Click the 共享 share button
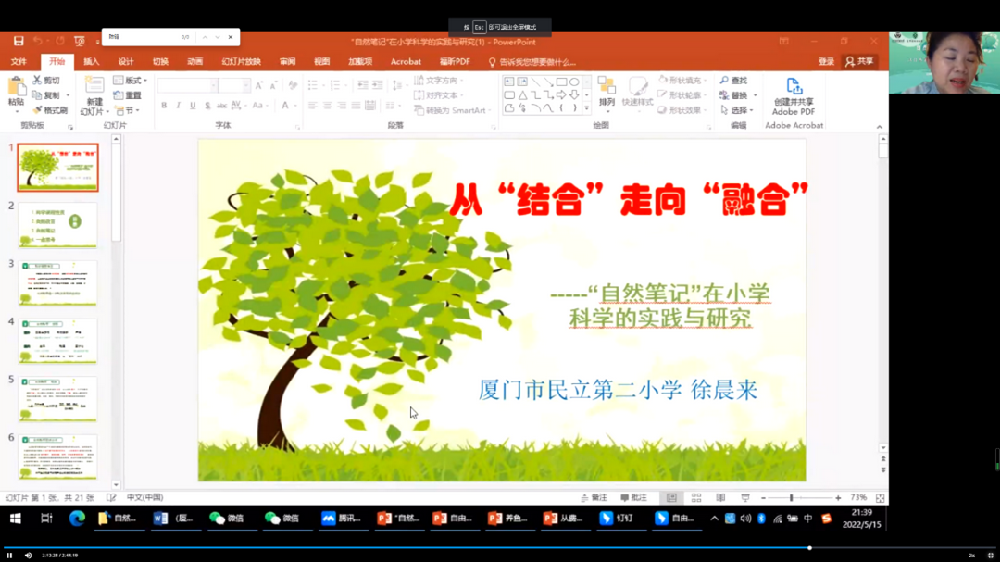This screenshot has height=562, width=1000. click(860, 62)
